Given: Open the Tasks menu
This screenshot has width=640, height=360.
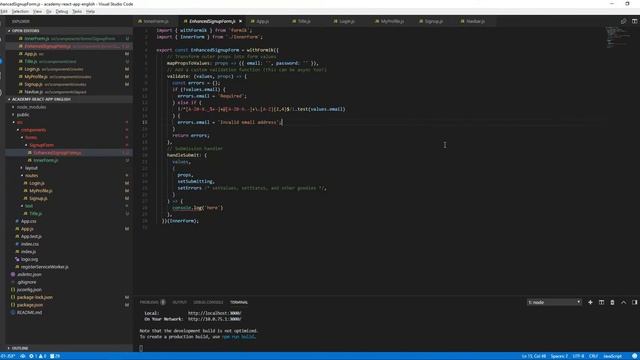Looking at the screenshot, I should coord(77,11).
